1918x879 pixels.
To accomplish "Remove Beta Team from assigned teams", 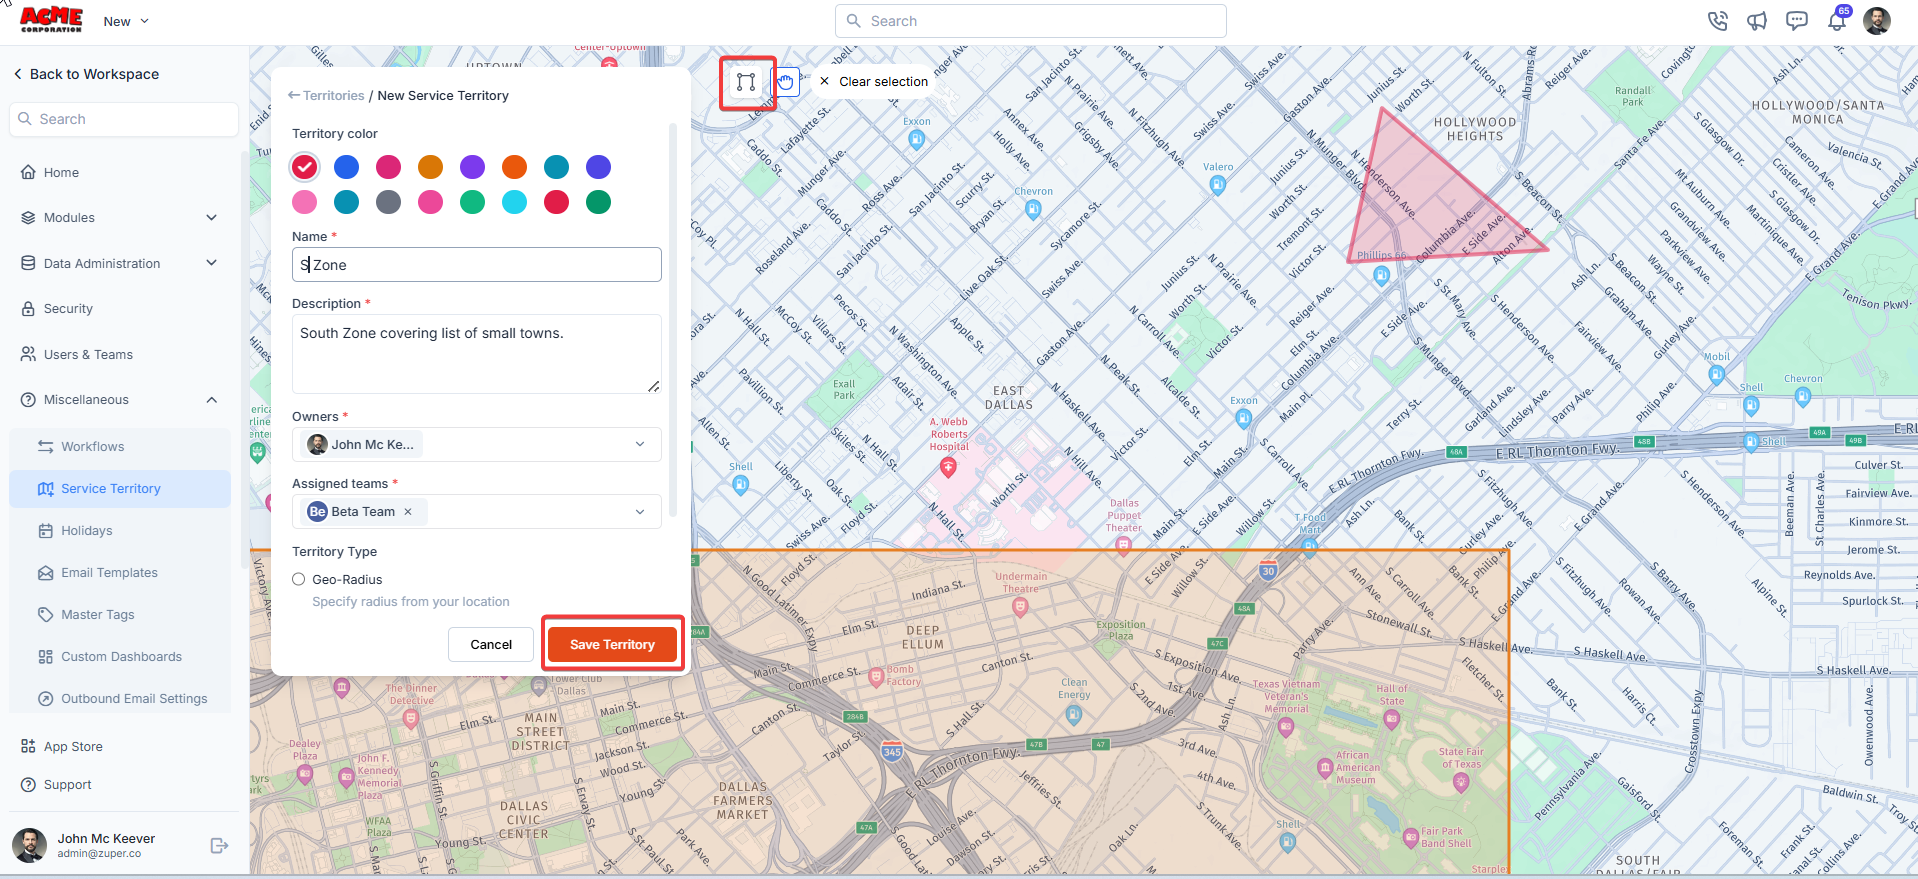I will [408, 512].
